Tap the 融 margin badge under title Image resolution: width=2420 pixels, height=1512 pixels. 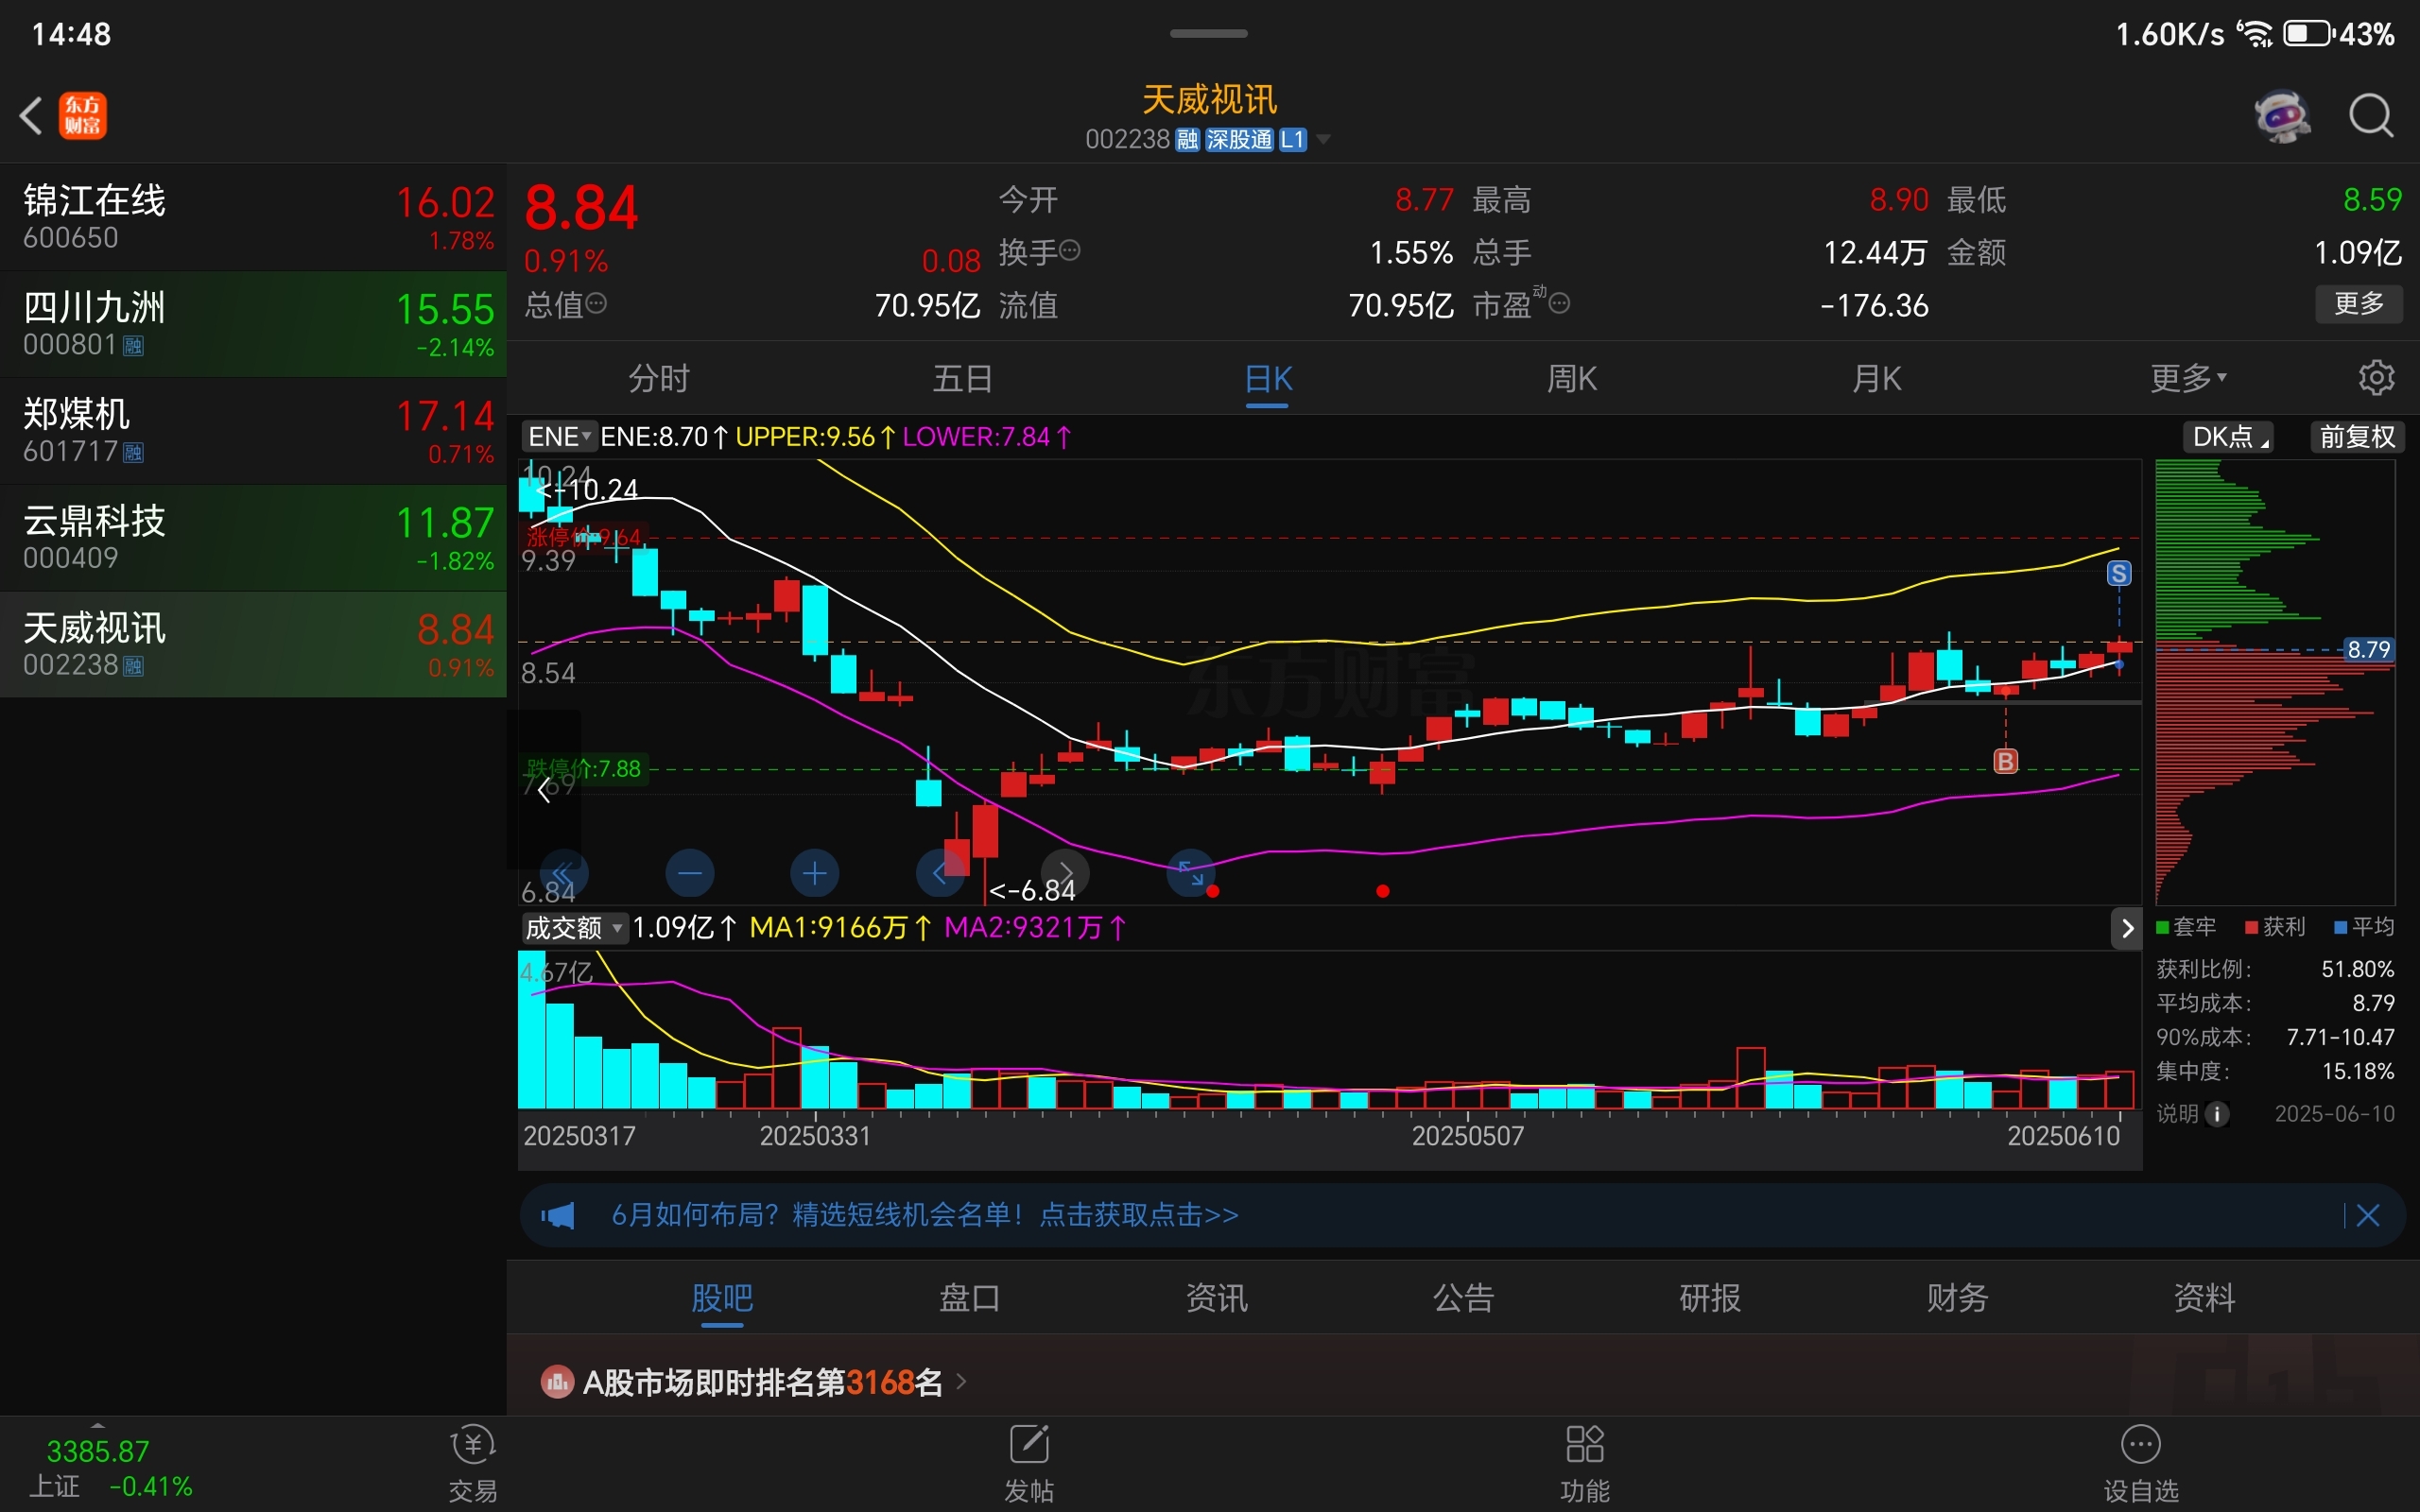tap(1187, 139)
